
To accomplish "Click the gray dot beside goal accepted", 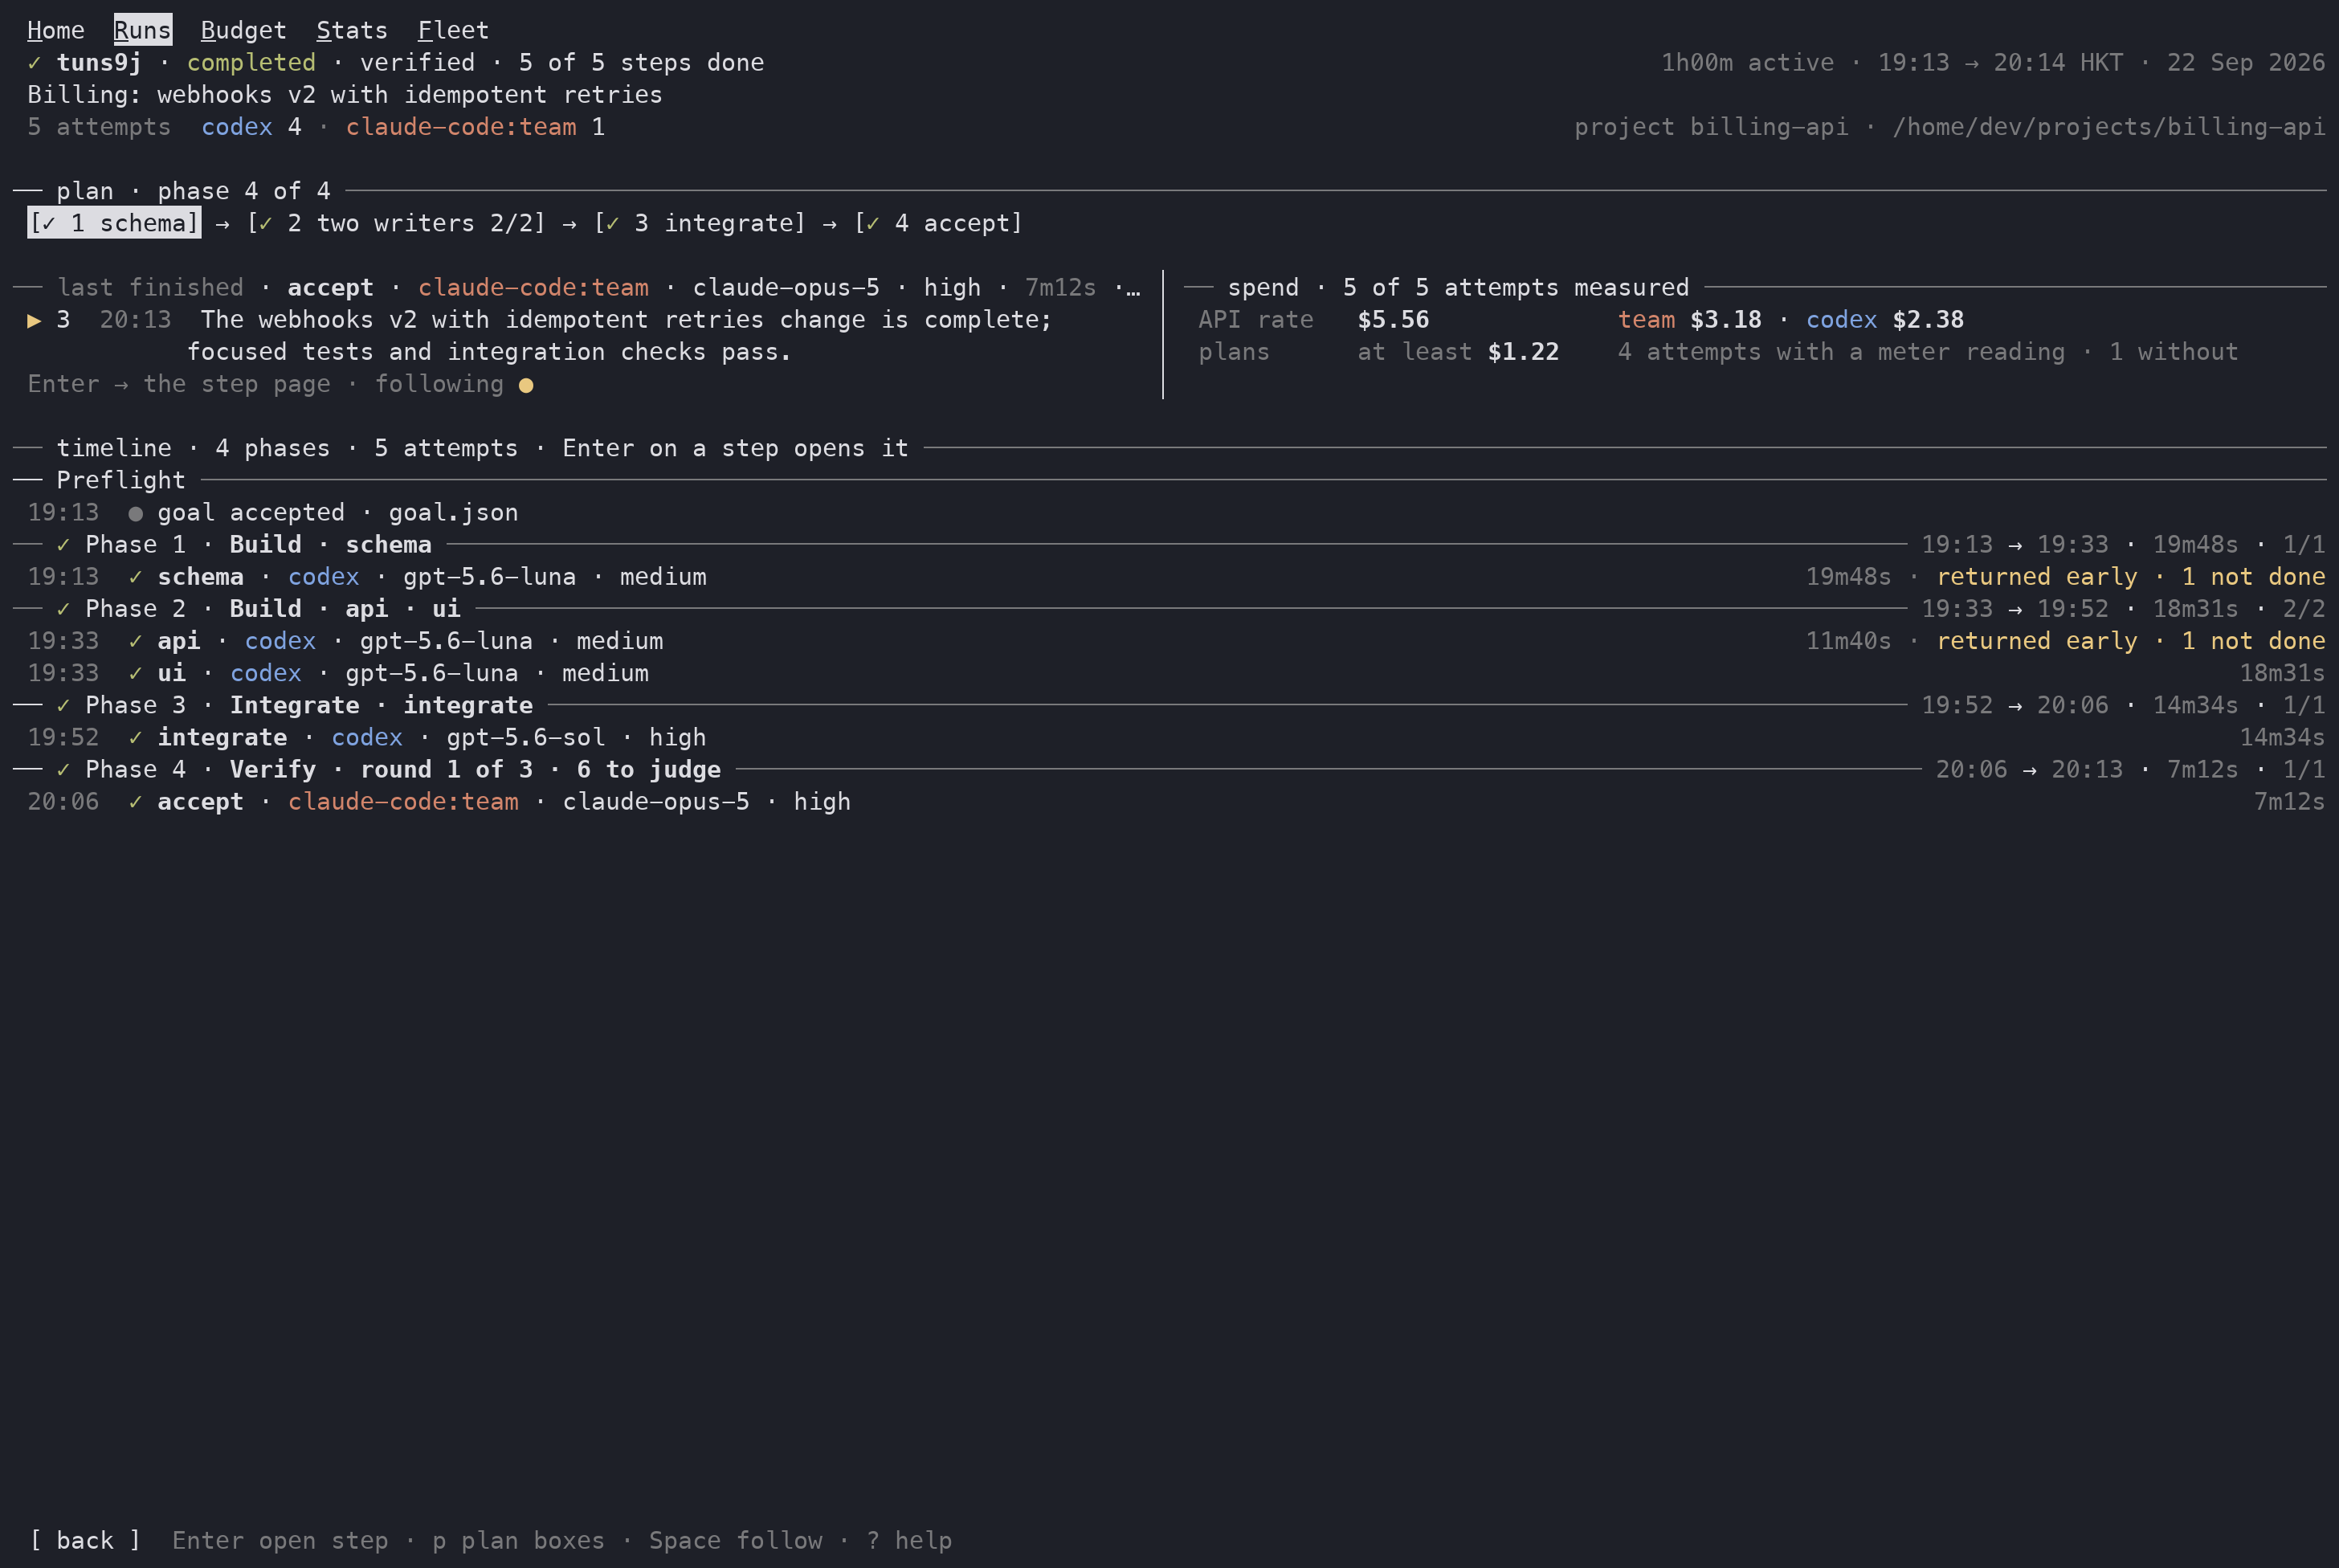I will [x=135, y=513].
